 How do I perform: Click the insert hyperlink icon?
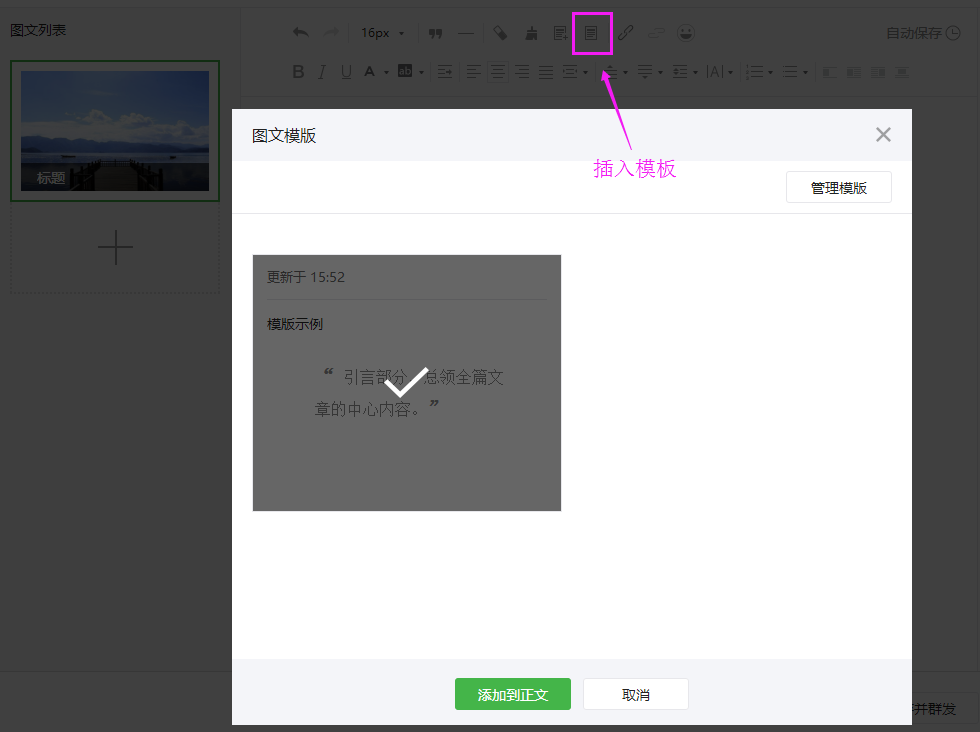click(x=626, y=33)
